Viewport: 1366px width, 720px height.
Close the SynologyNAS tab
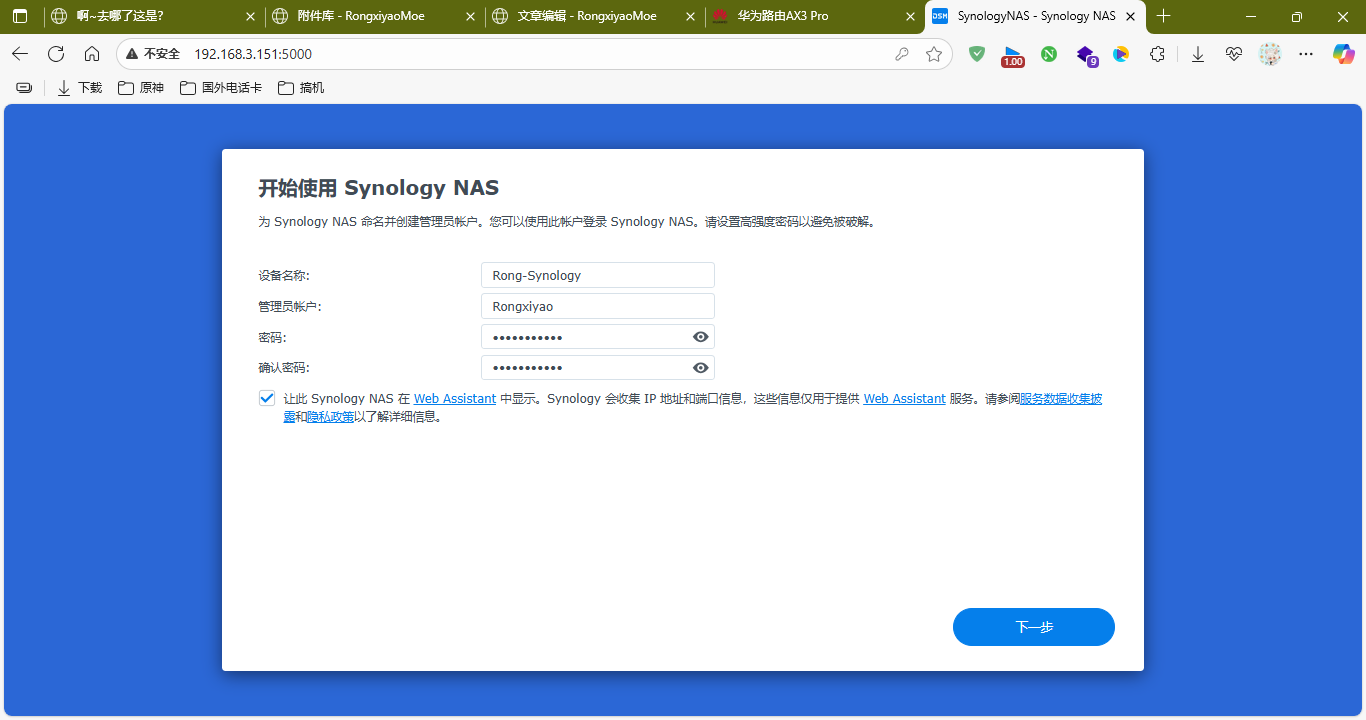1130,16
